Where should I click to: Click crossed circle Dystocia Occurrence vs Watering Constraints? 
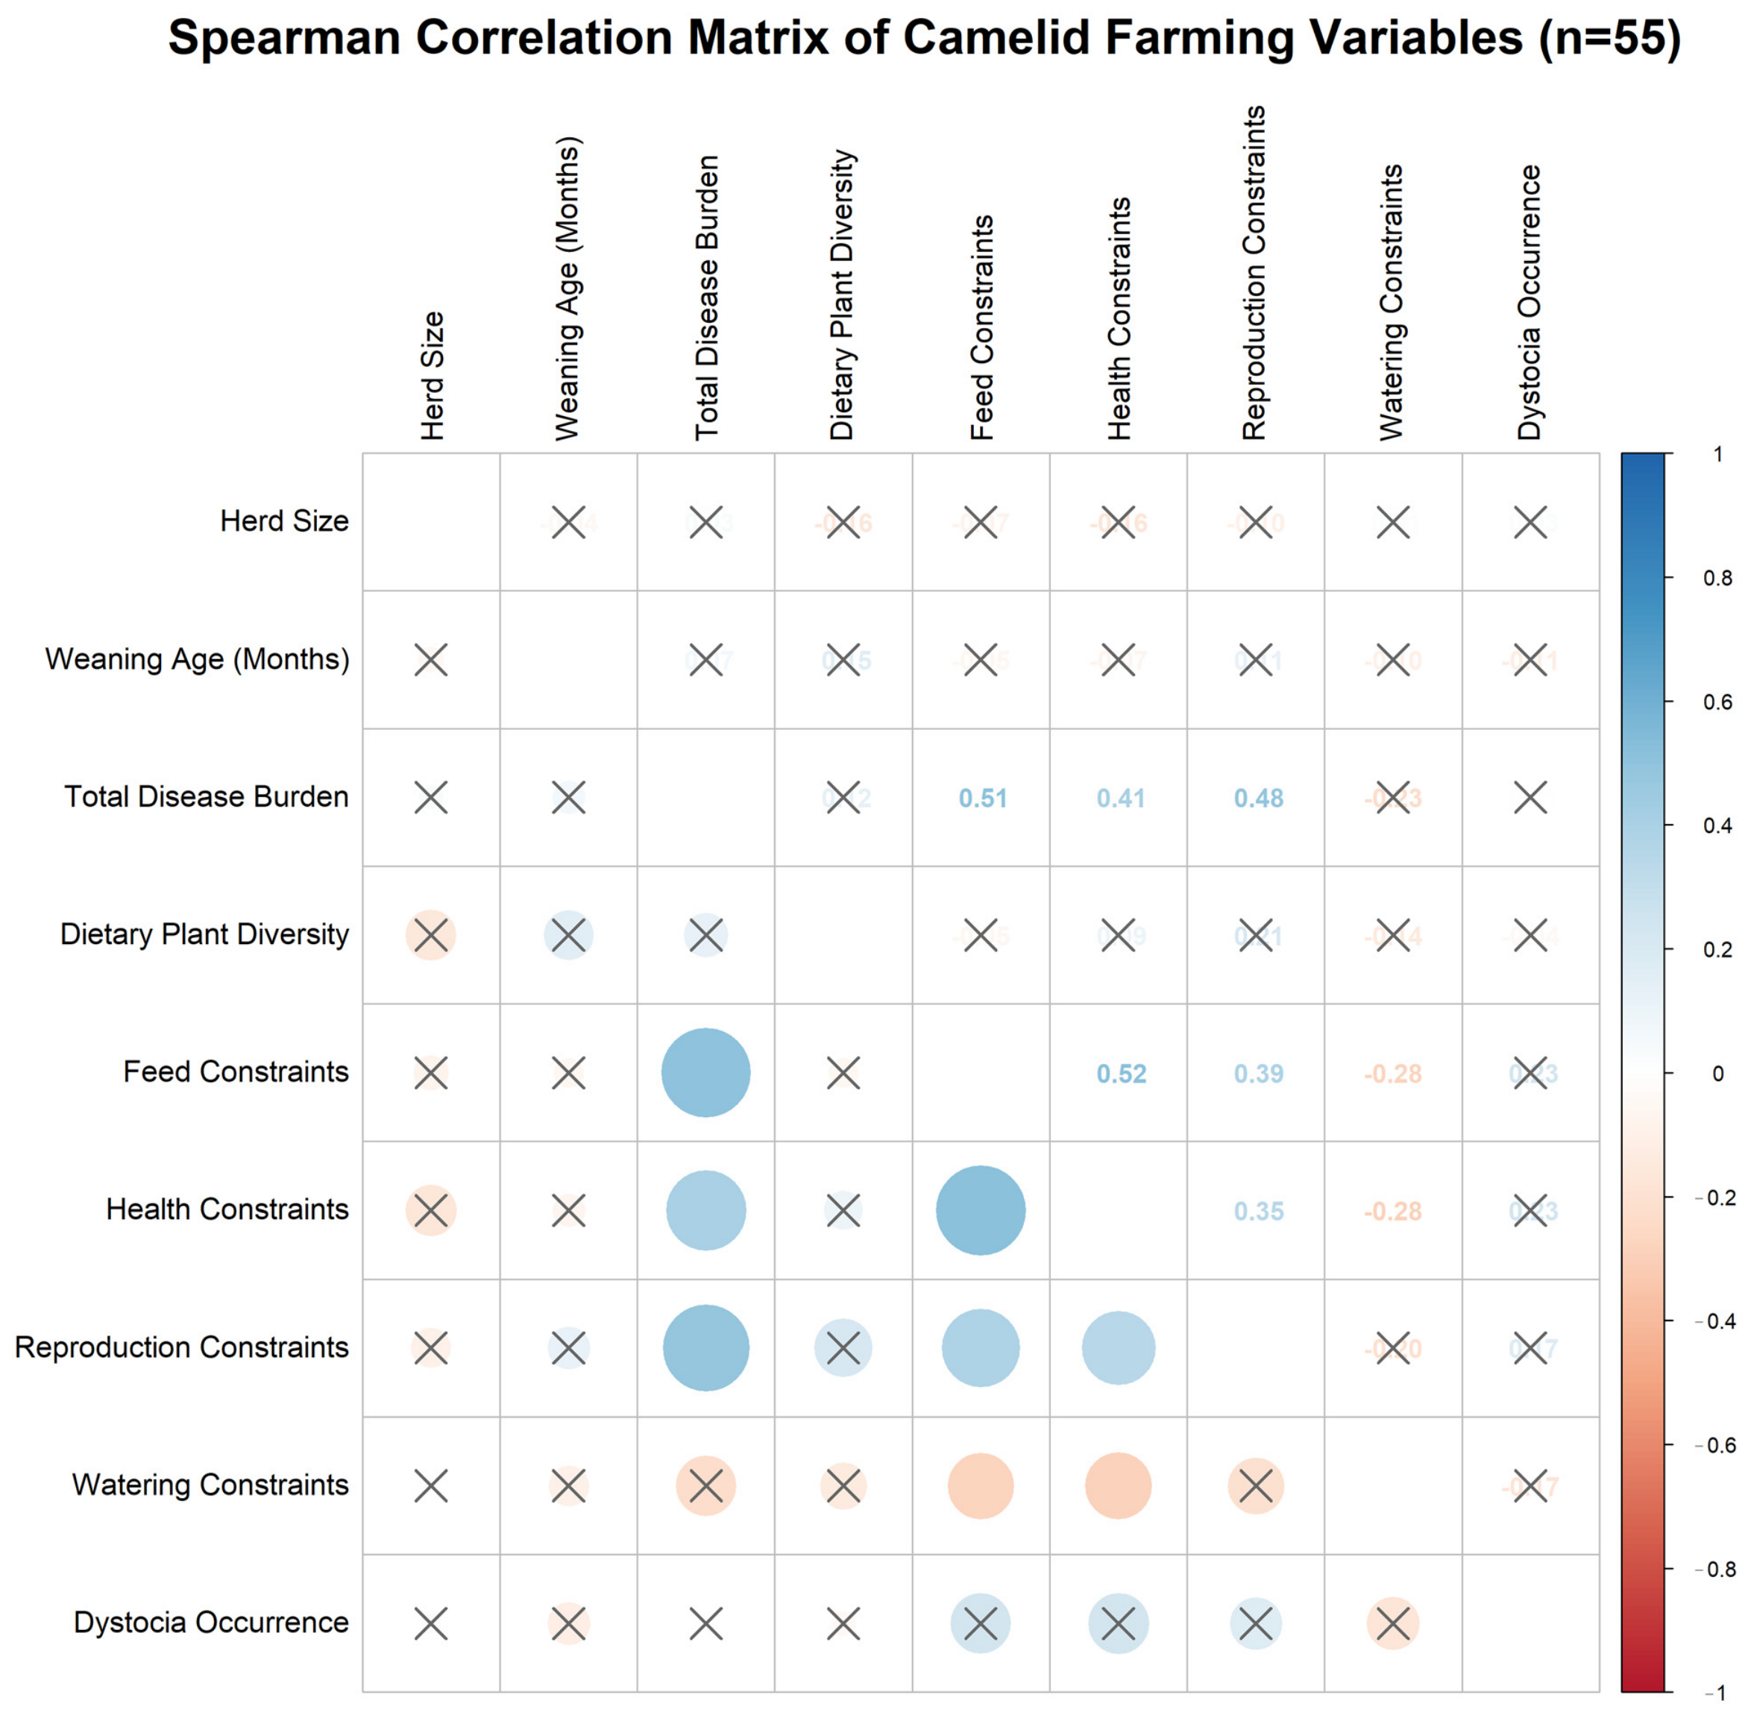[1393, 1624]
